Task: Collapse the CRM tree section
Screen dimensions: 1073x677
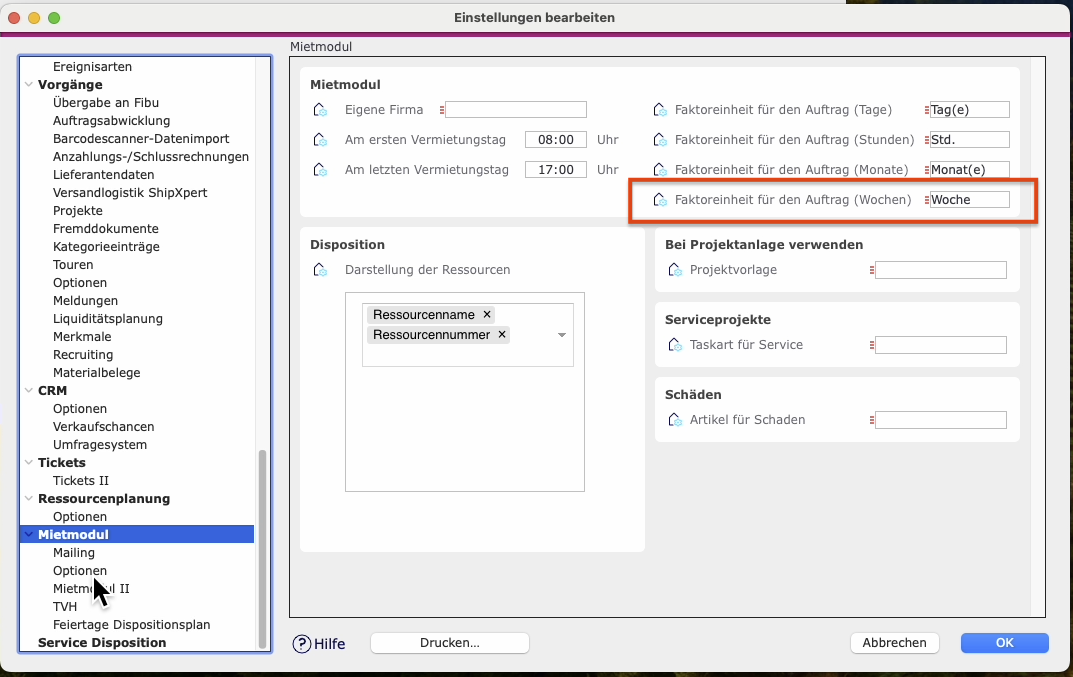Action: tap(29, 390)
